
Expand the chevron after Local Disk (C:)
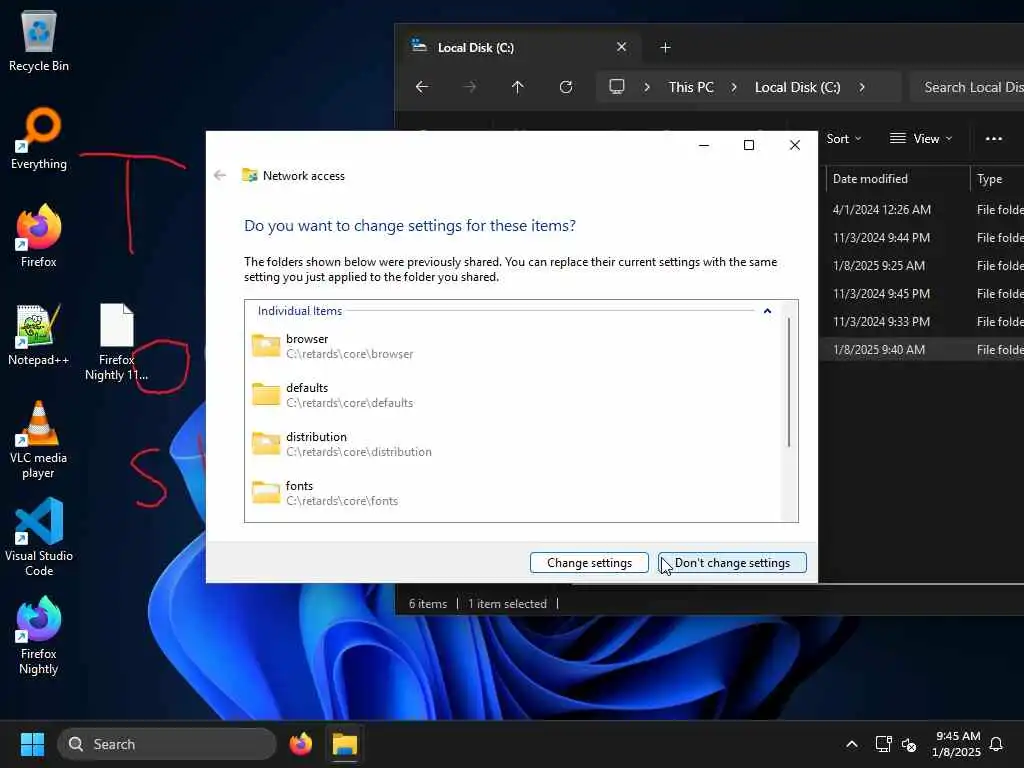coord(861,87)
